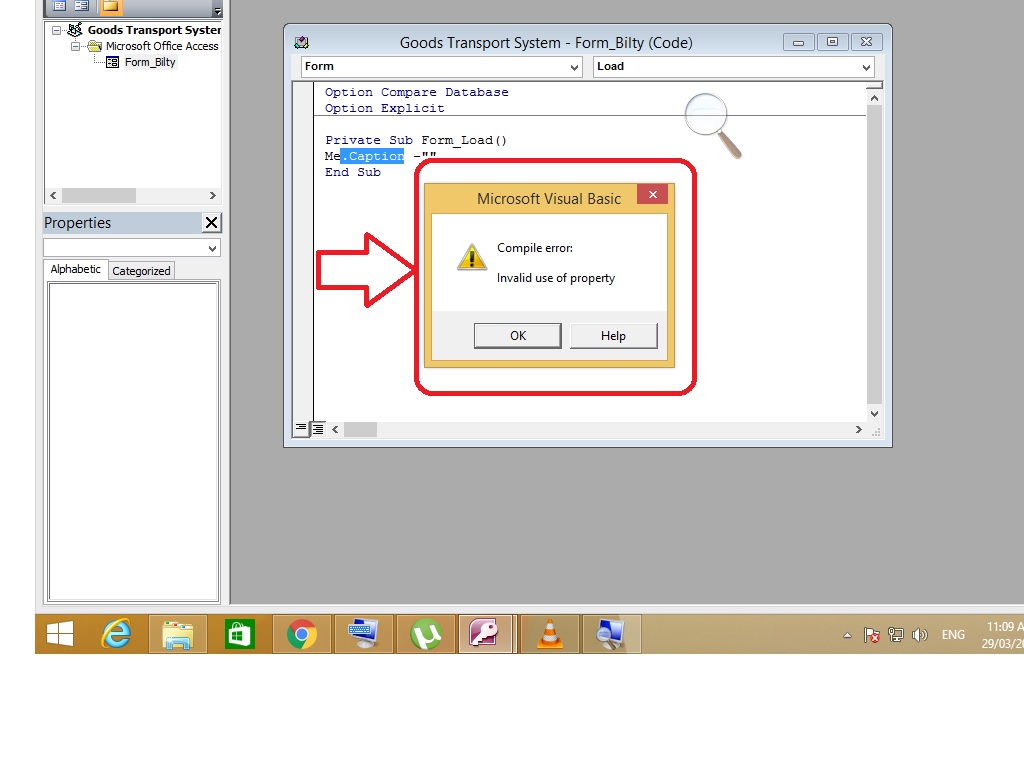Click the 'End Sub' code line
Screen dimensions: 1024x768
pyautogui.click(x=353, y=172)
